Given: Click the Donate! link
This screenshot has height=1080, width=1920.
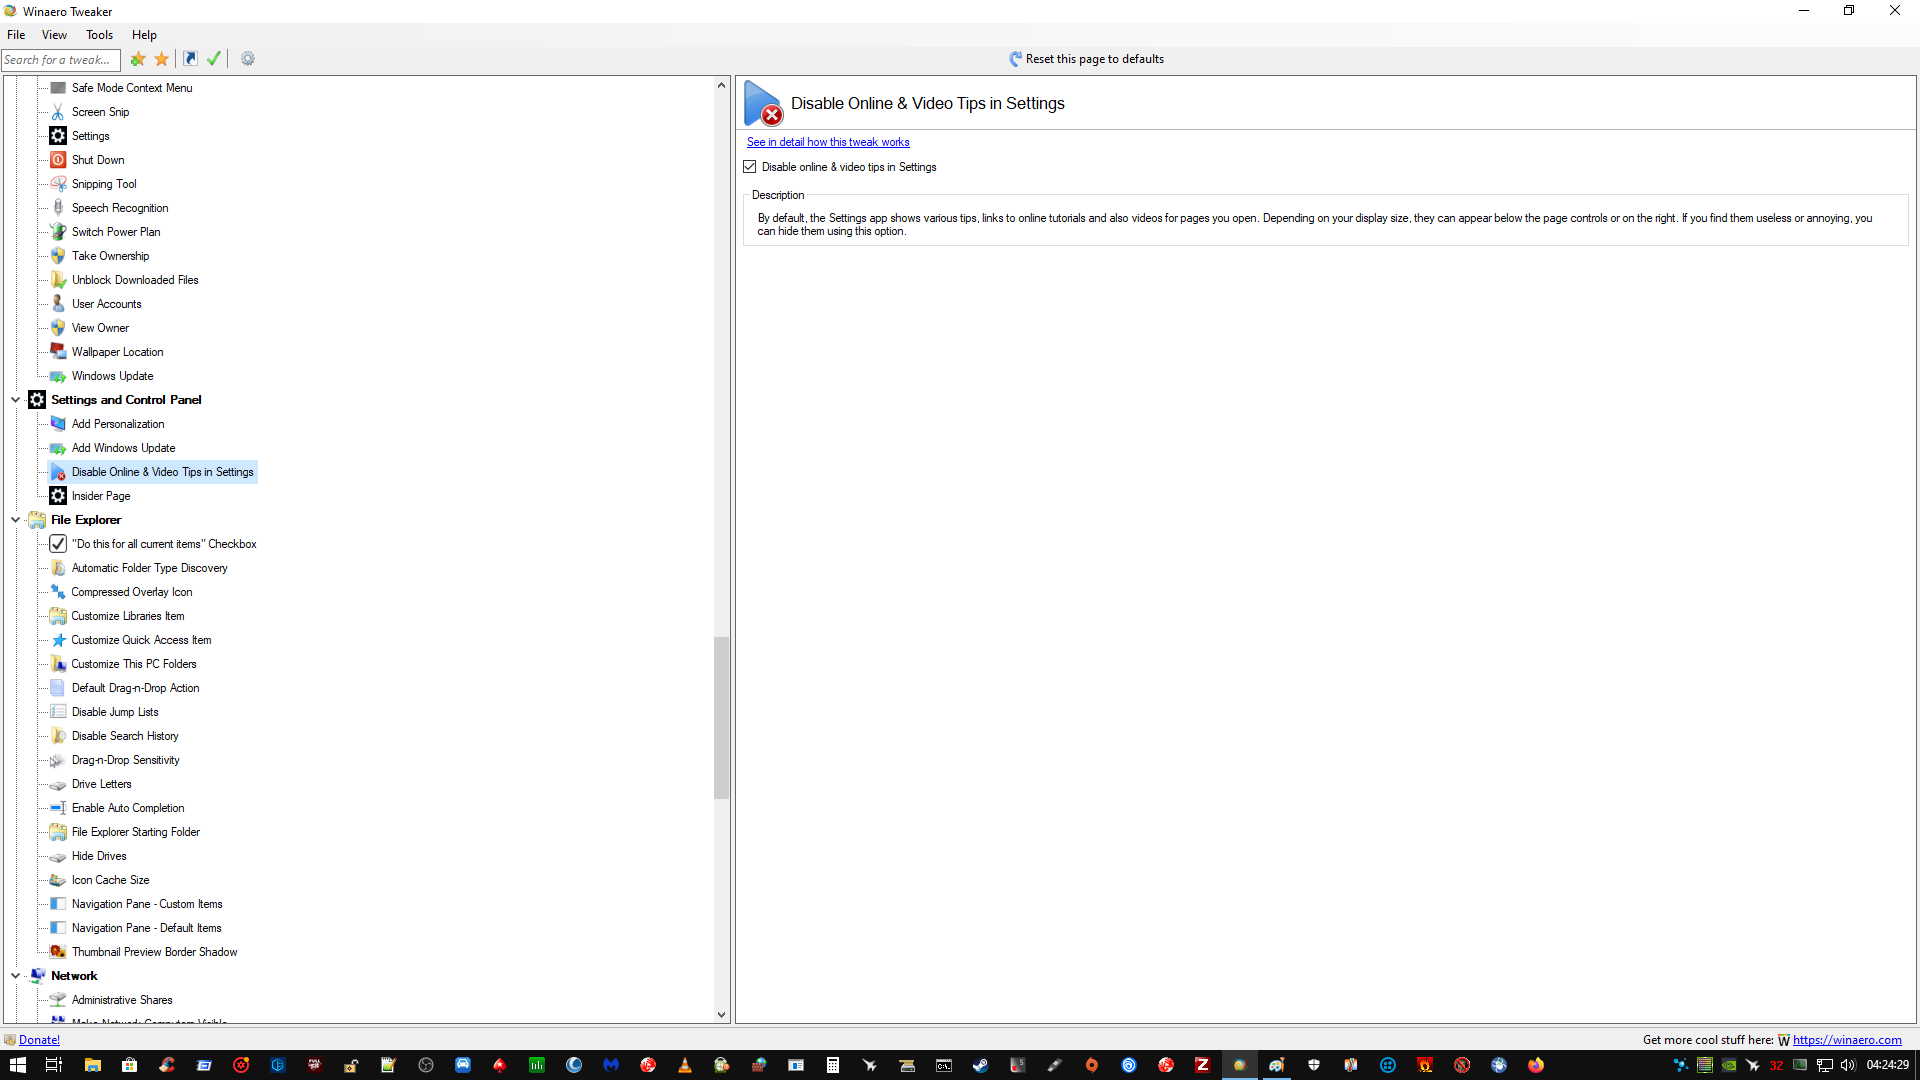Looking at the screenshot, I should click(x=39, y=1040).
